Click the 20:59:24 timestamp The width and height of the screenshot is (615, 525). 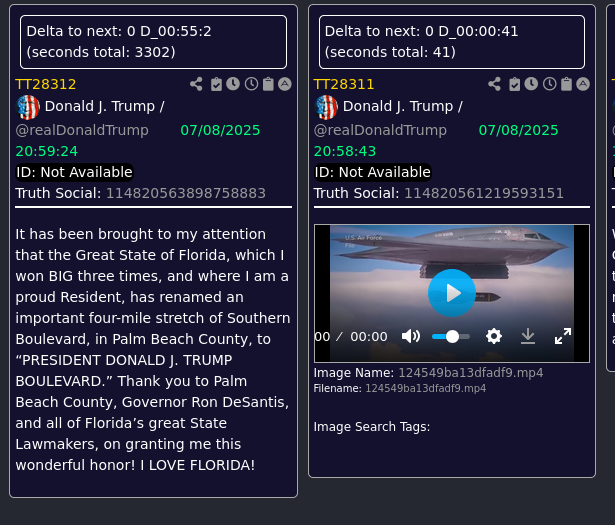[47, 151]
